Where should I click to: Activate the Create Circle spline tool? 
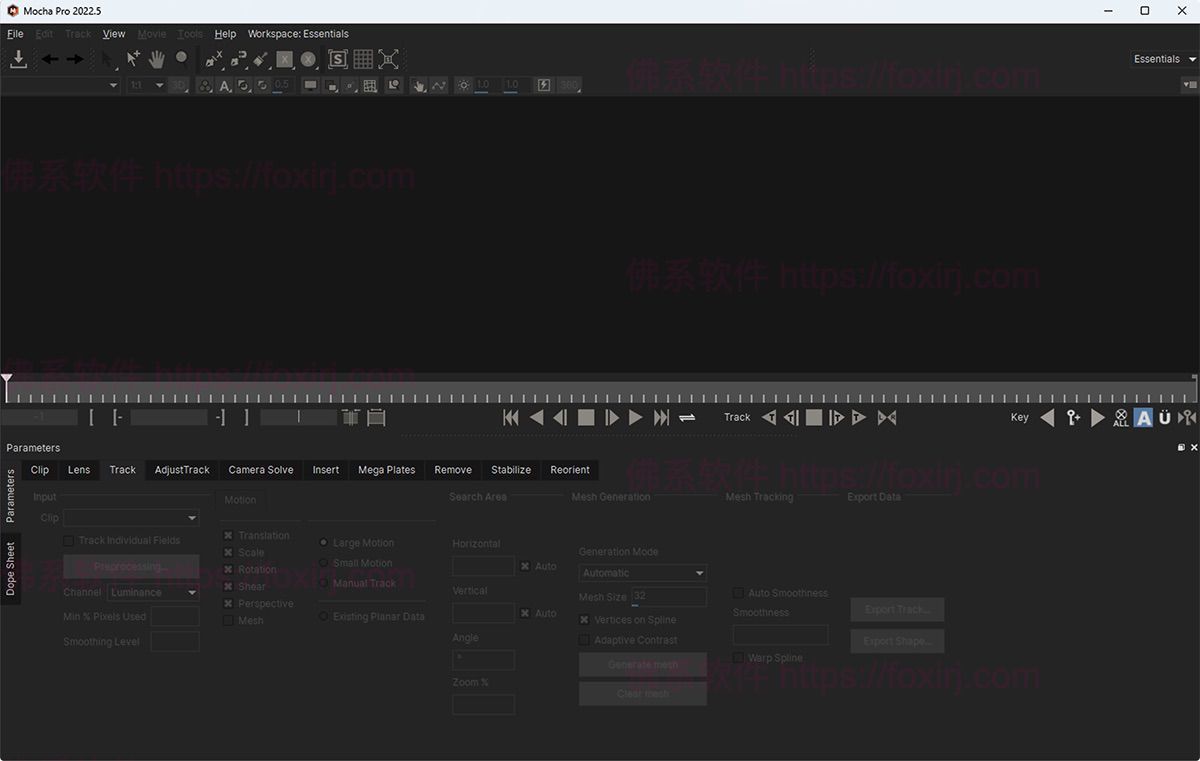click(x=308, y=58)
